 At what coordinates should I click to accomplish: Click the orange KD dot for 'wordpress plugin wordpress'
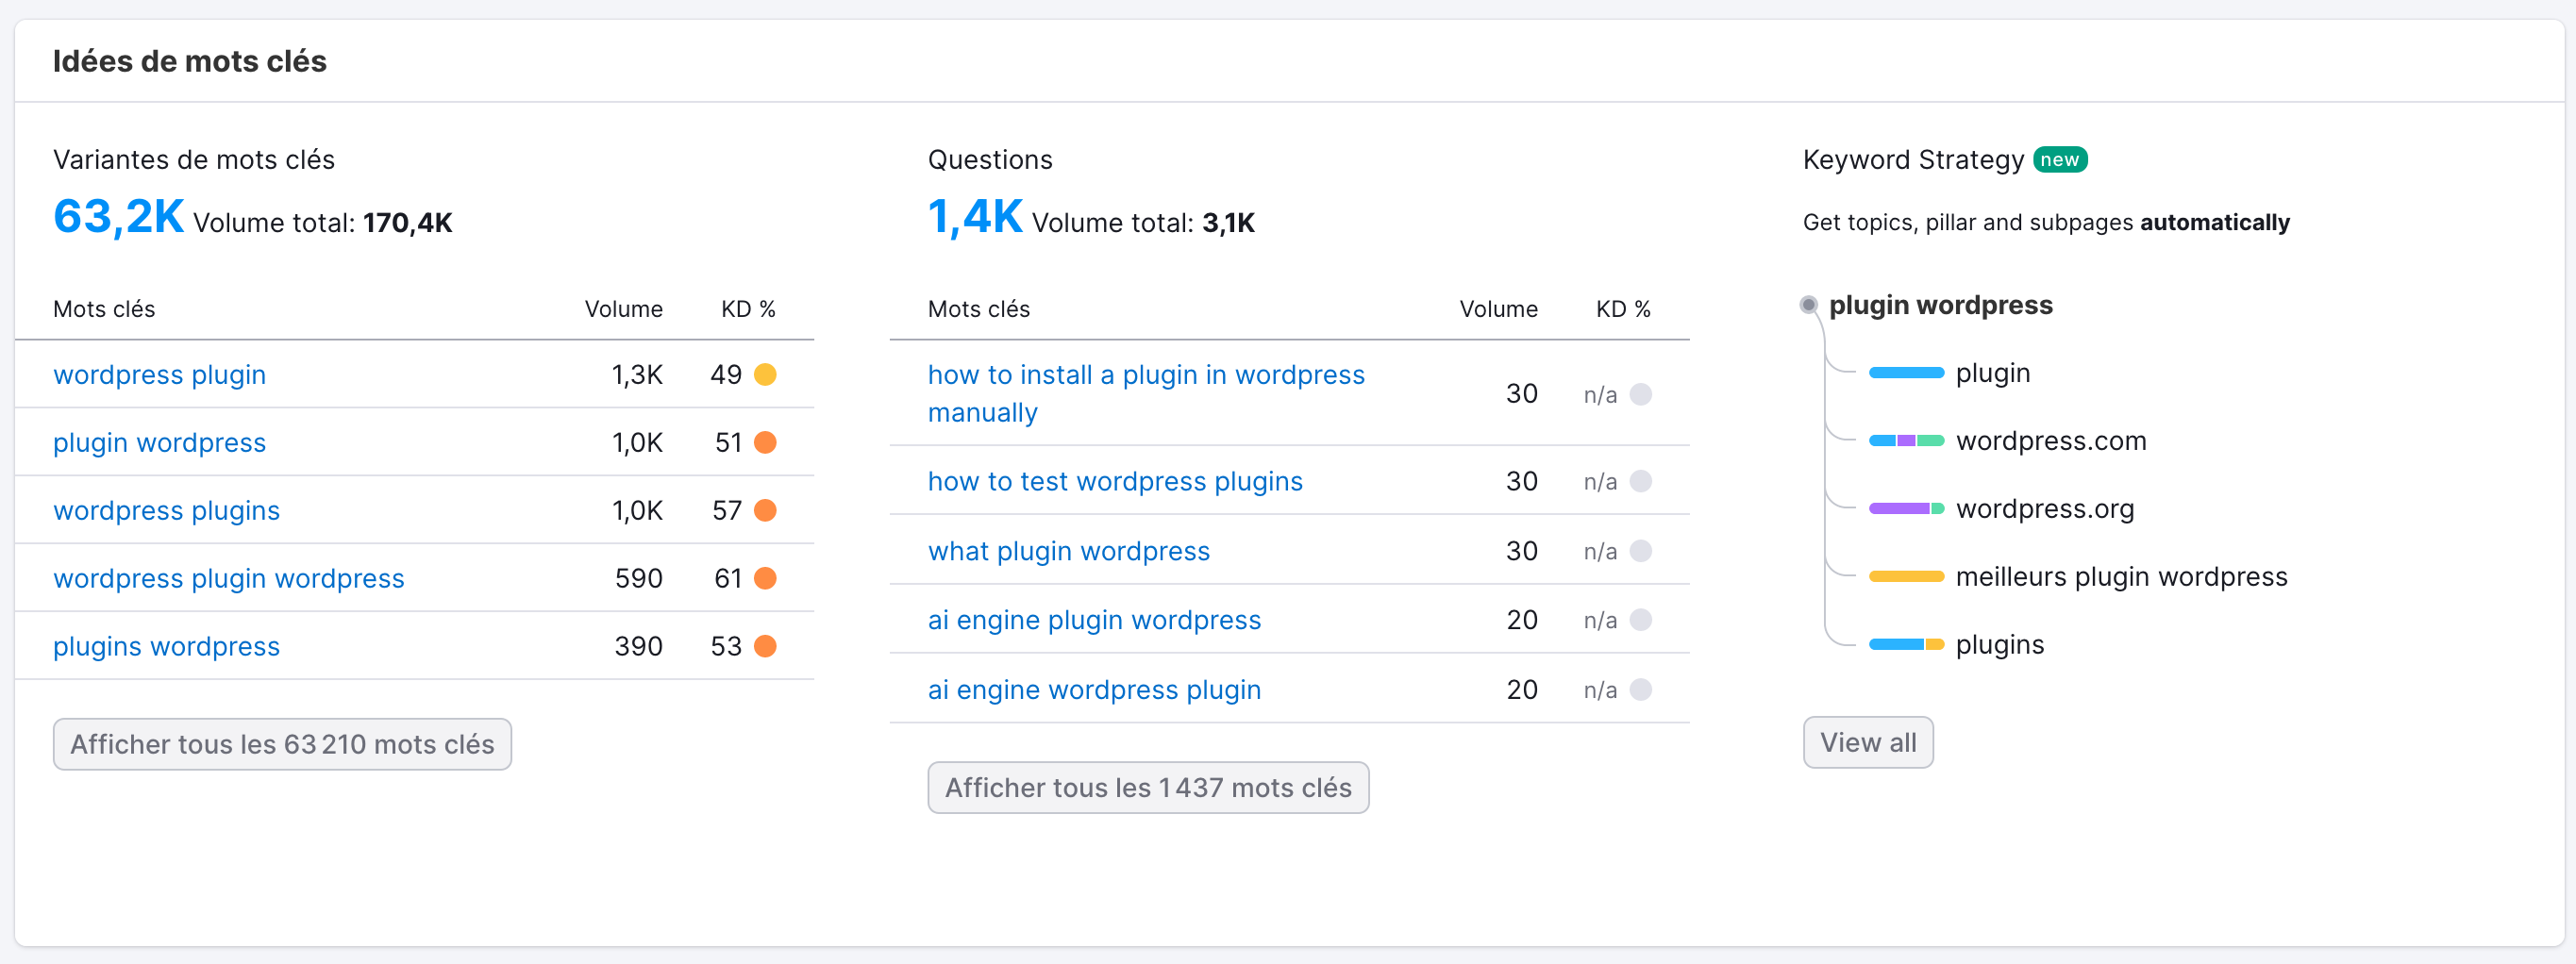coord(765,579)
